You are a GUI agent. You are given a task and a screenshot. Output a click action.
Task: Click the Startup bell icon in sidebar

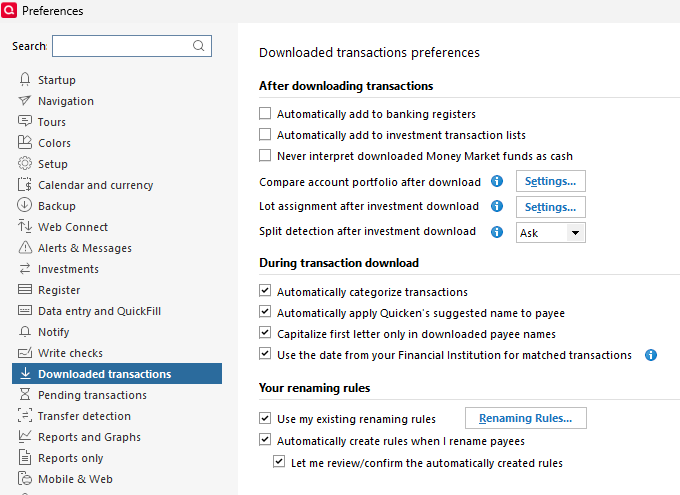point(25,80)
